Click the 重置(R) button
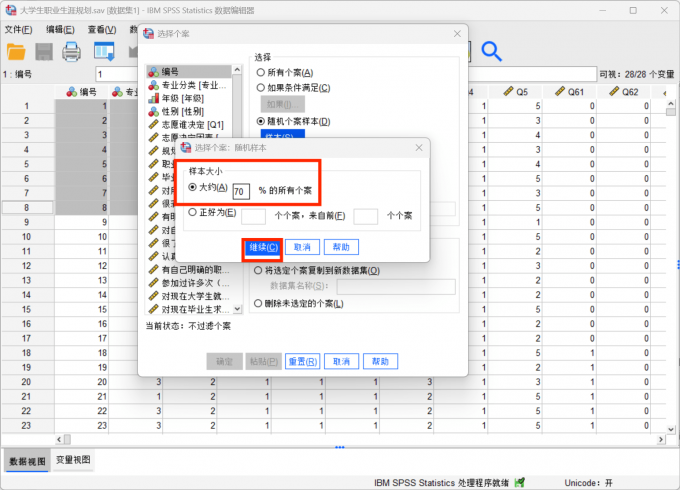This screenshot has width=680, height=490. point(301,361)
